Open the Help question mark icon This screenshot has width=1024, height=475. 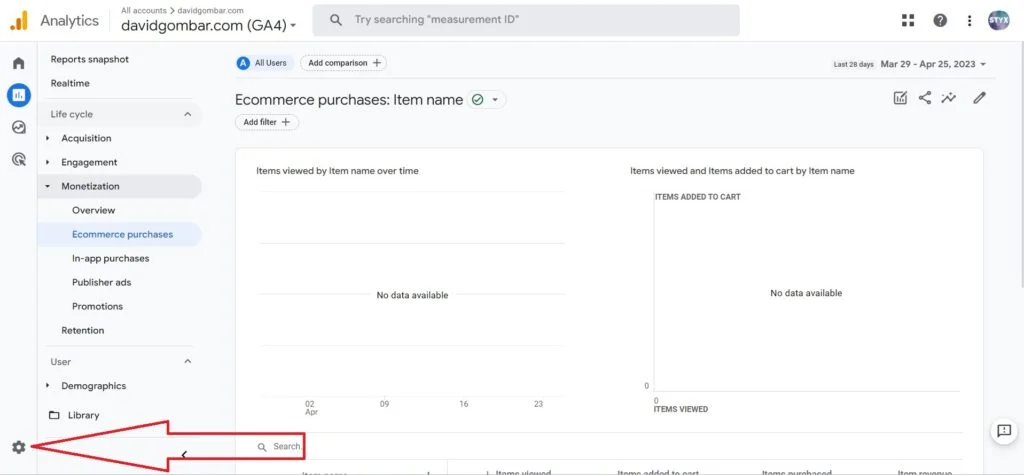(x=940, y=20)
